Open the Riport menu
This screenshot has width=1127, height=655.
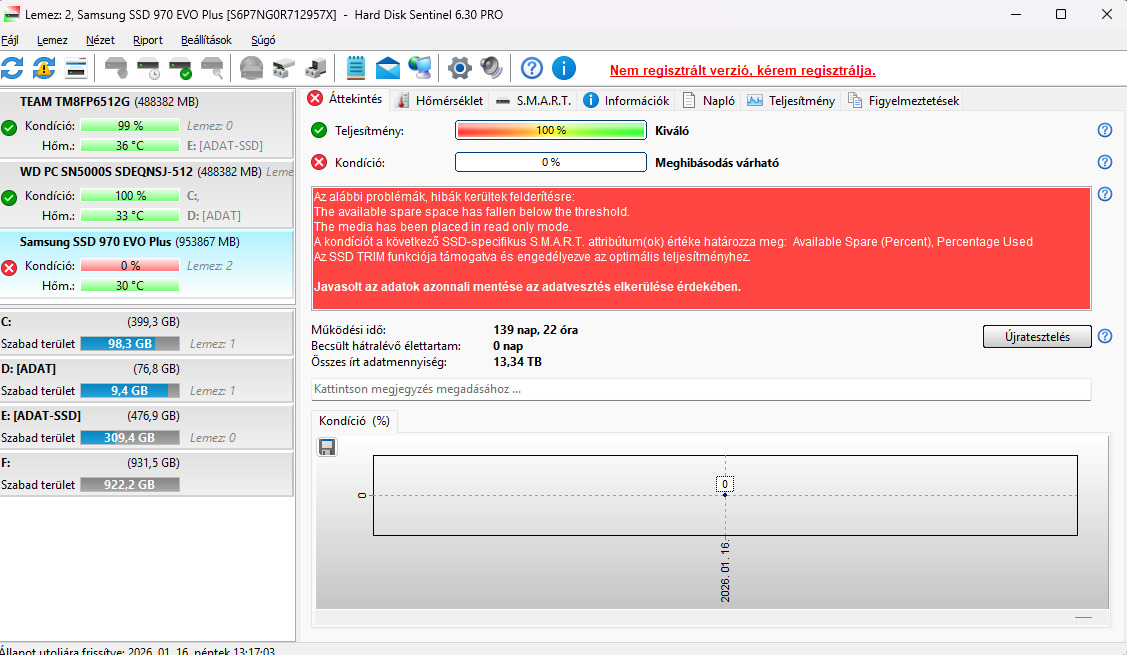(147, 40)
